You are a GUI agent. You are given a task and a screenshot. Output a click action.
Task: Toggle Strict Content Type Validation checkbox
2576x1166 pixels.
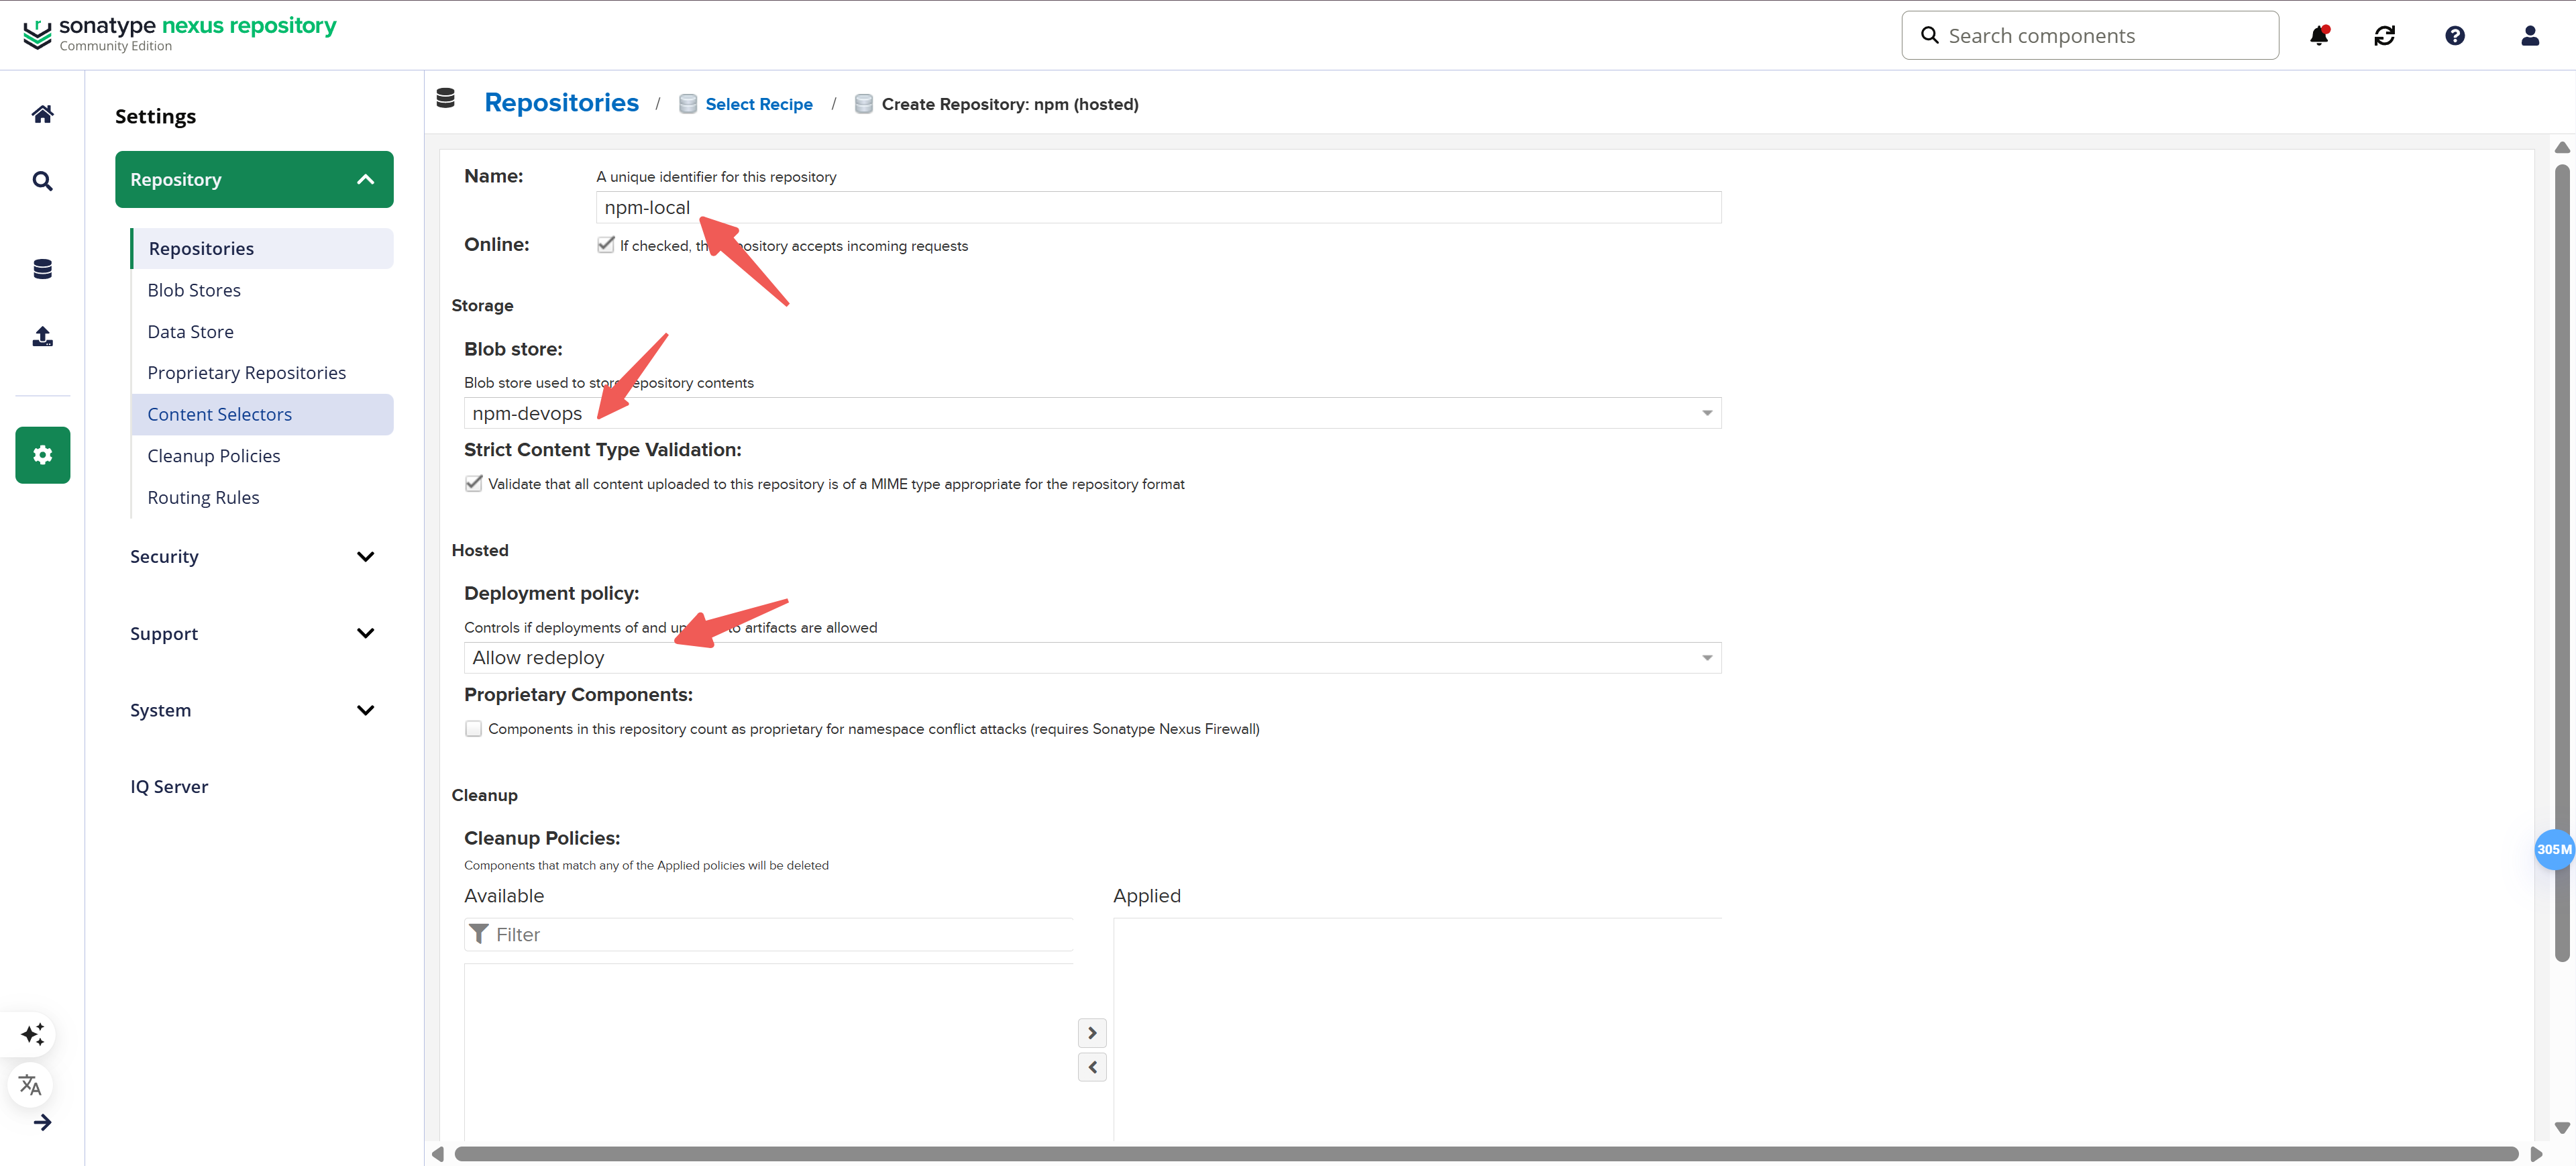474,484
